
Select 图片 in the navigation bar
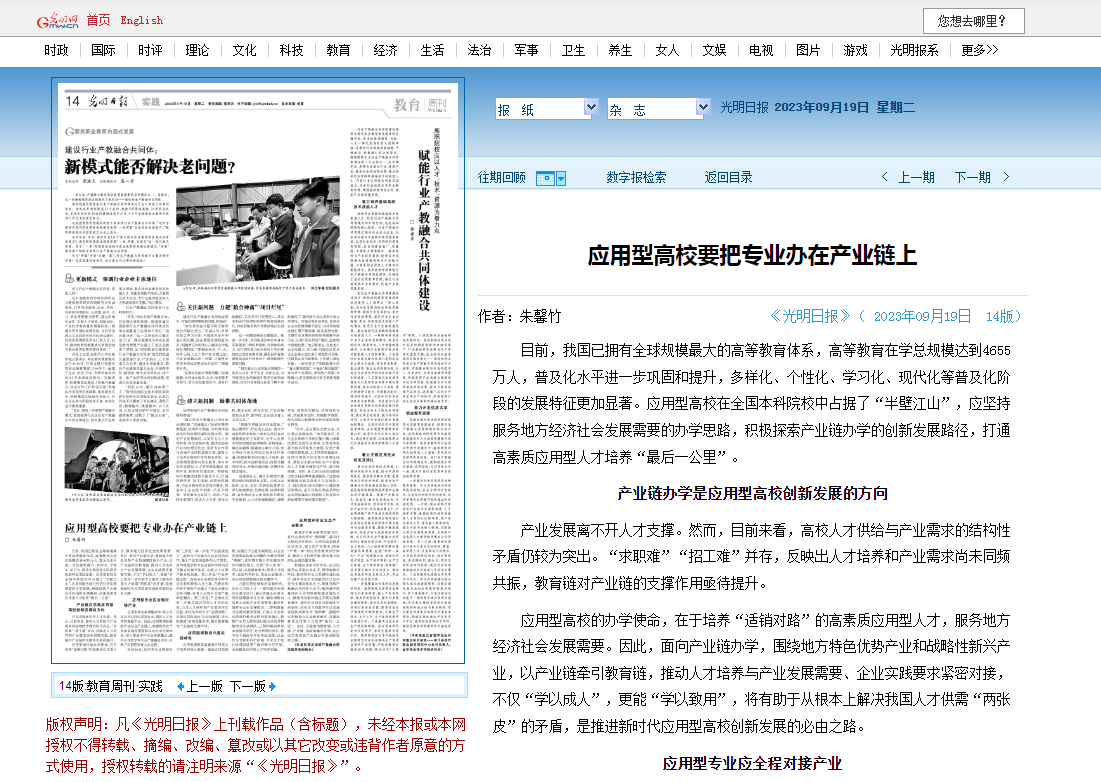[808, 50]
